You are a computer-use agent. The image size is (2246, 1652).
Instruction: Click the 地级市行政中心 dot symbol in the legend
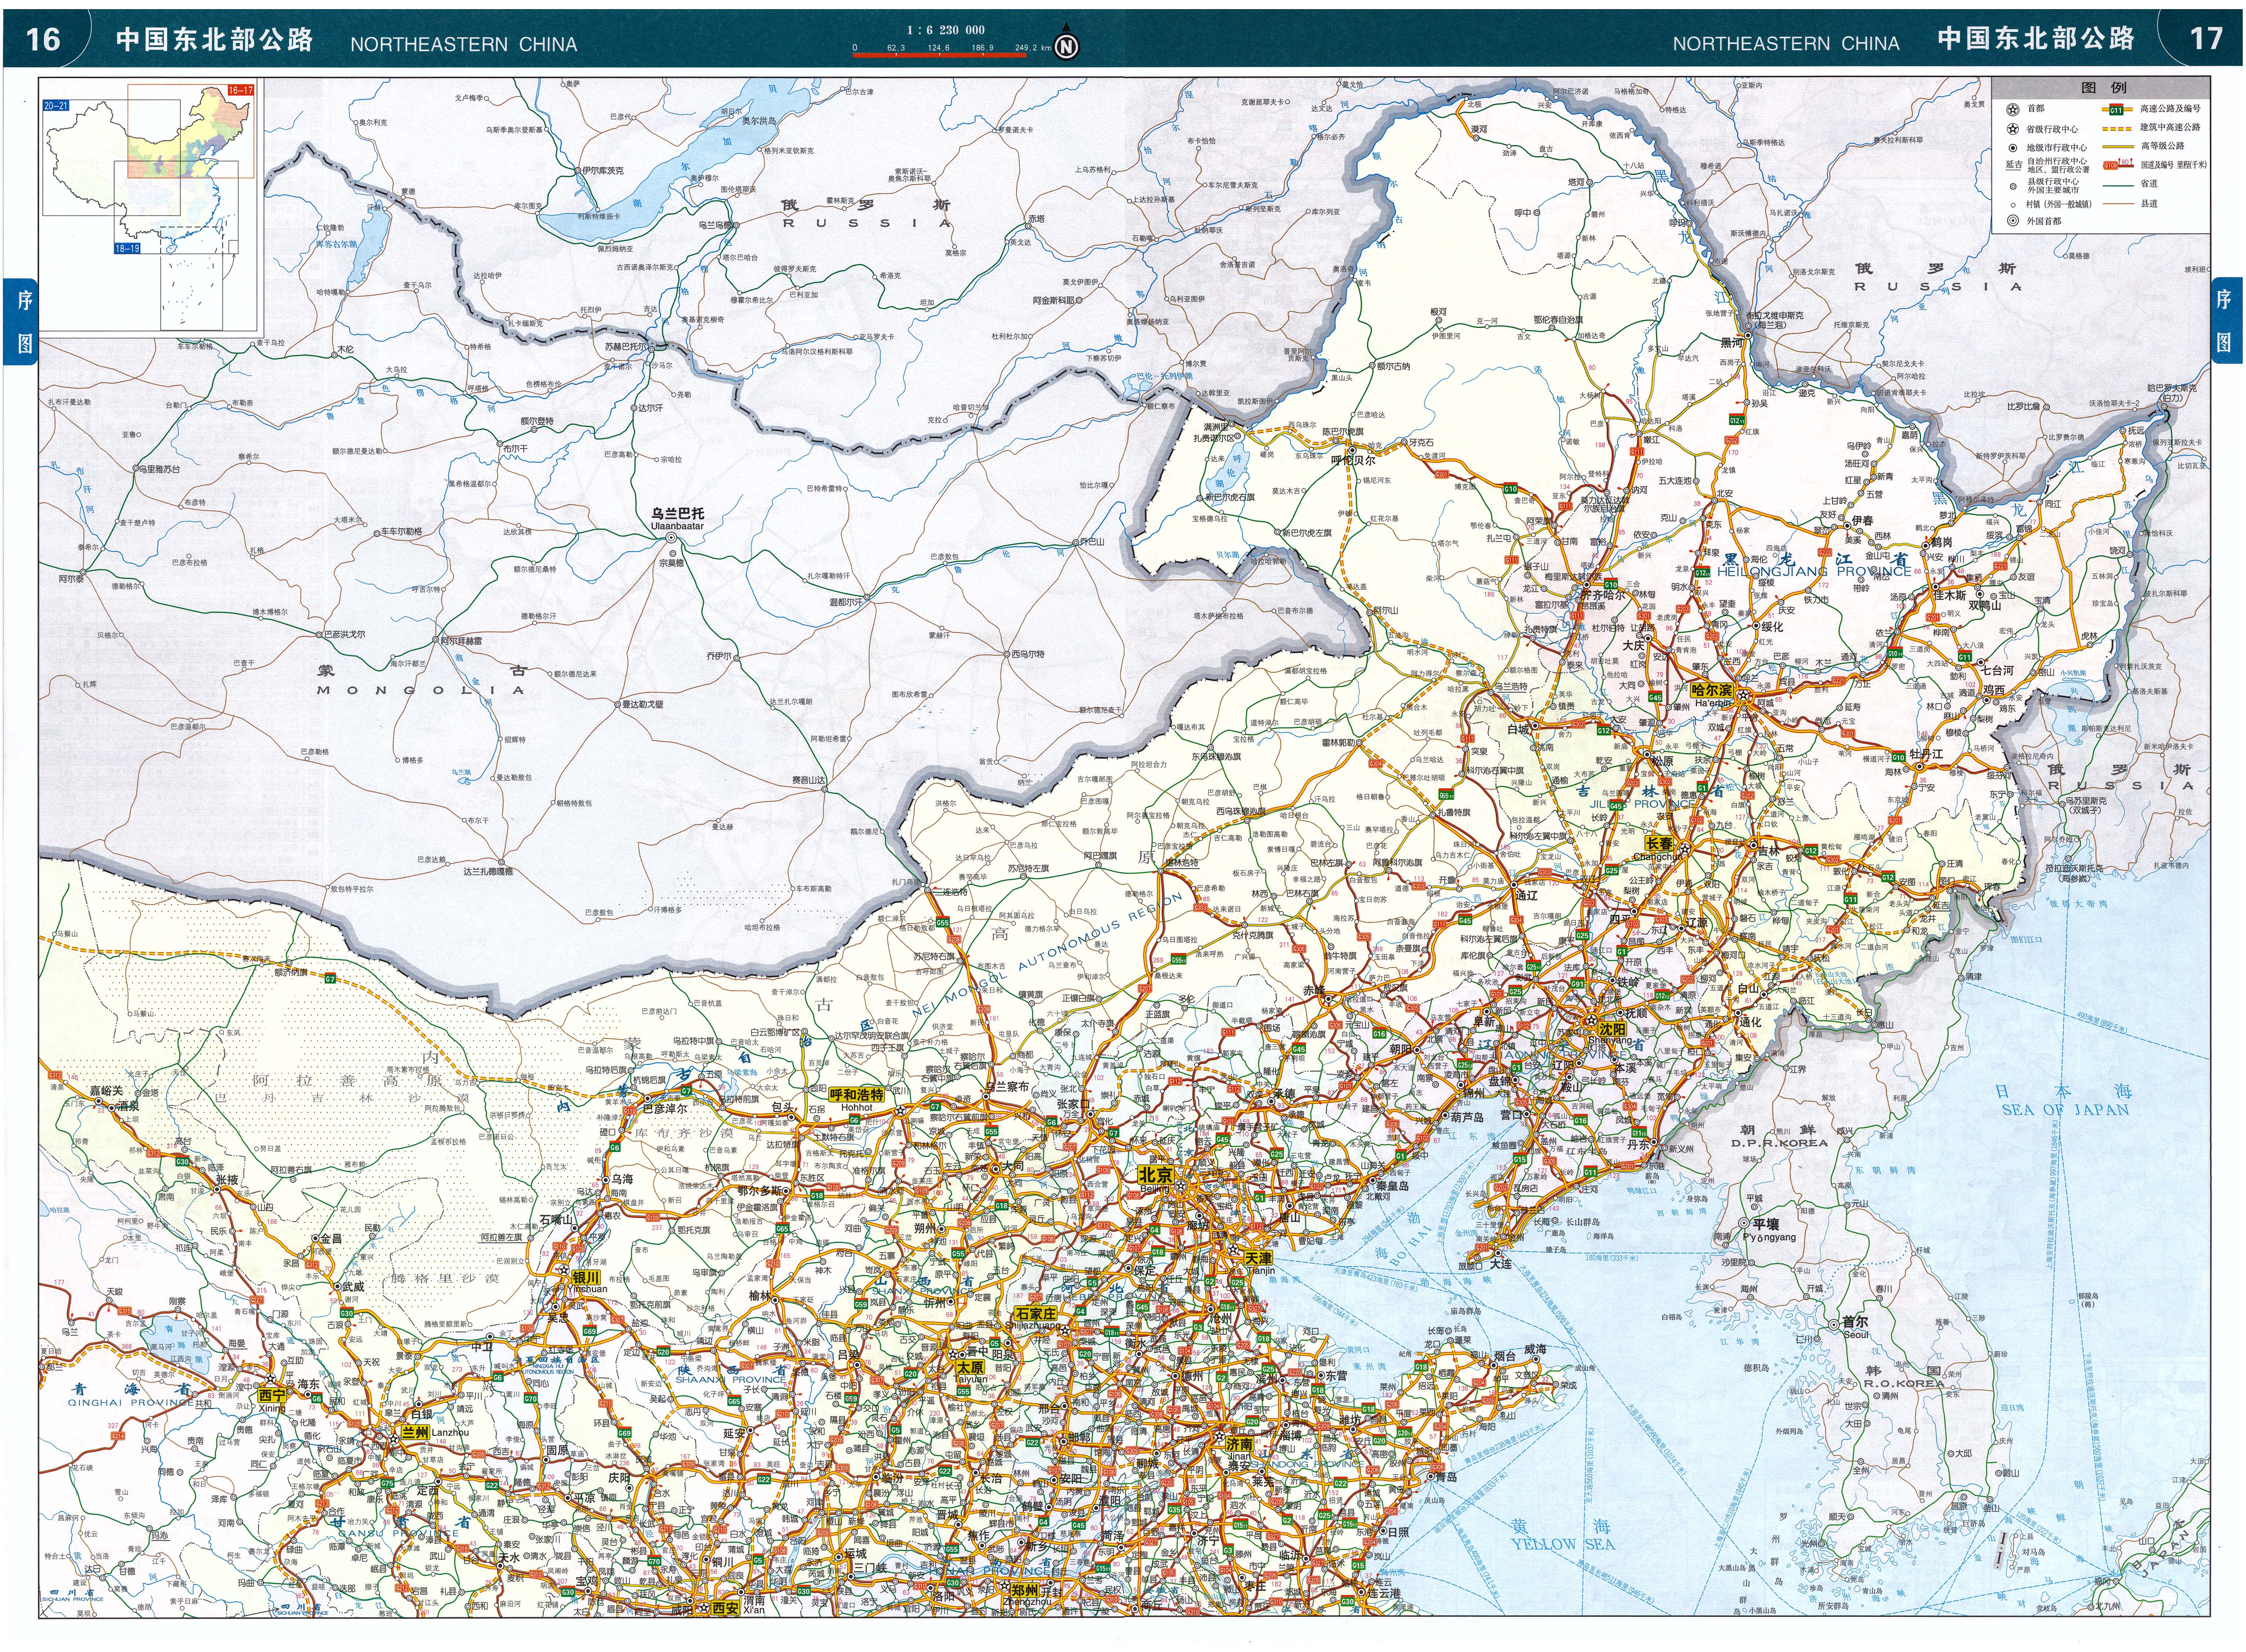(2013, 148)
